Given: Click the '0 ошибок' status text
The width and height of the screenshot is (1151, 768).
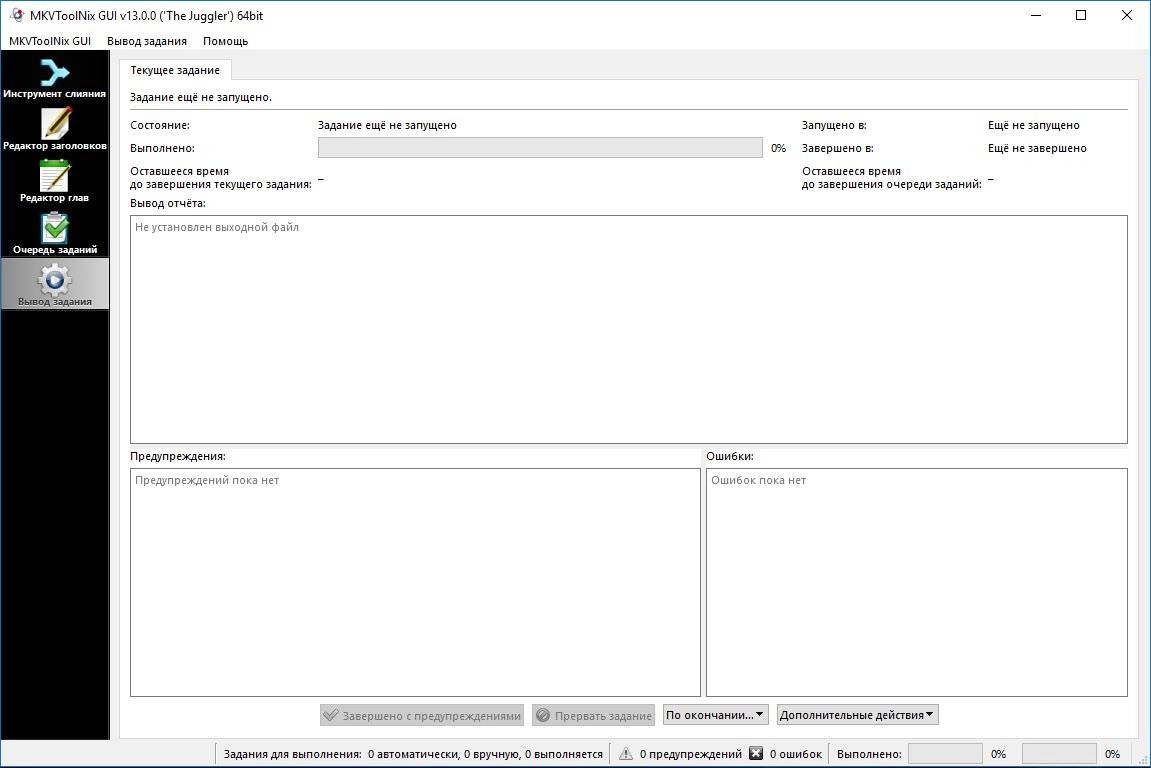Looking at the screenshot, I should (x=796, y=754).
